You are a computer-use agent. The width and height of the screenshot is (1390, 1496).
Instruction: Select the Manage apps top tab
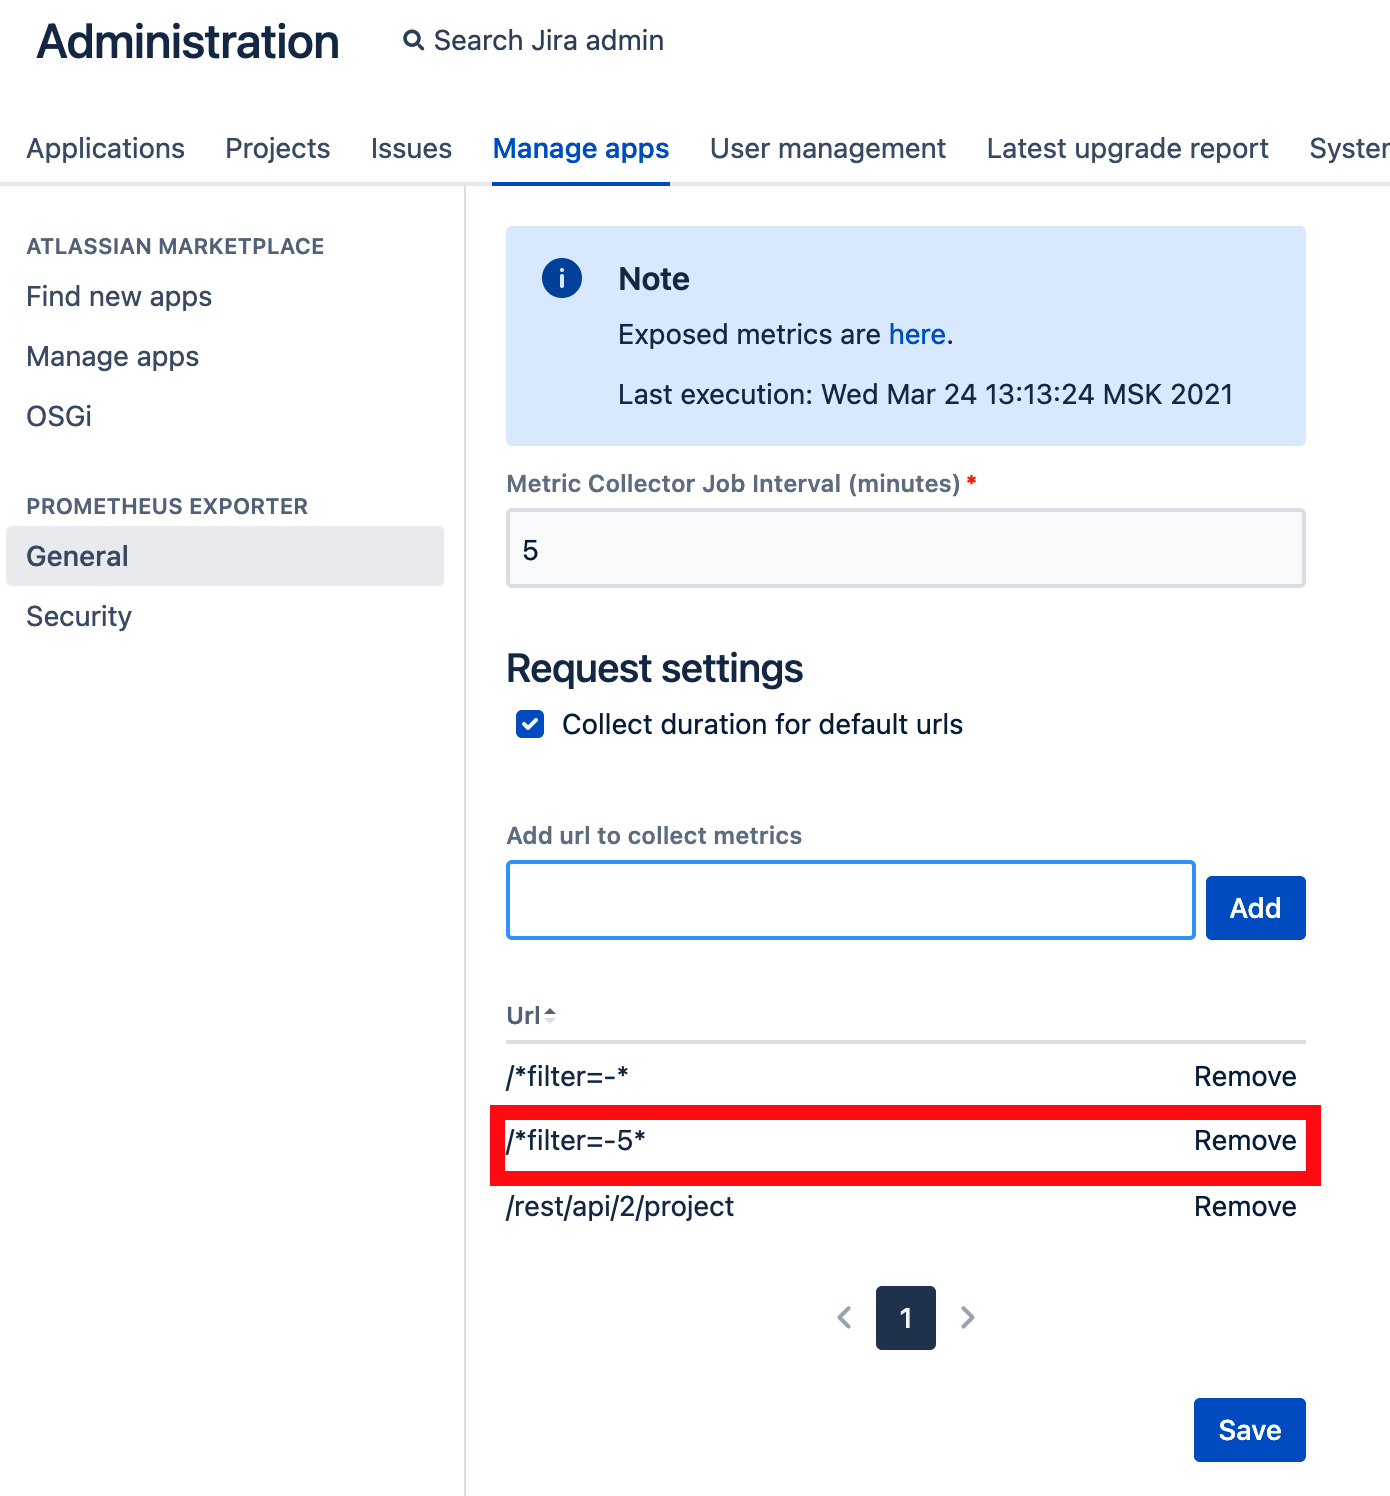coord(581,148)
